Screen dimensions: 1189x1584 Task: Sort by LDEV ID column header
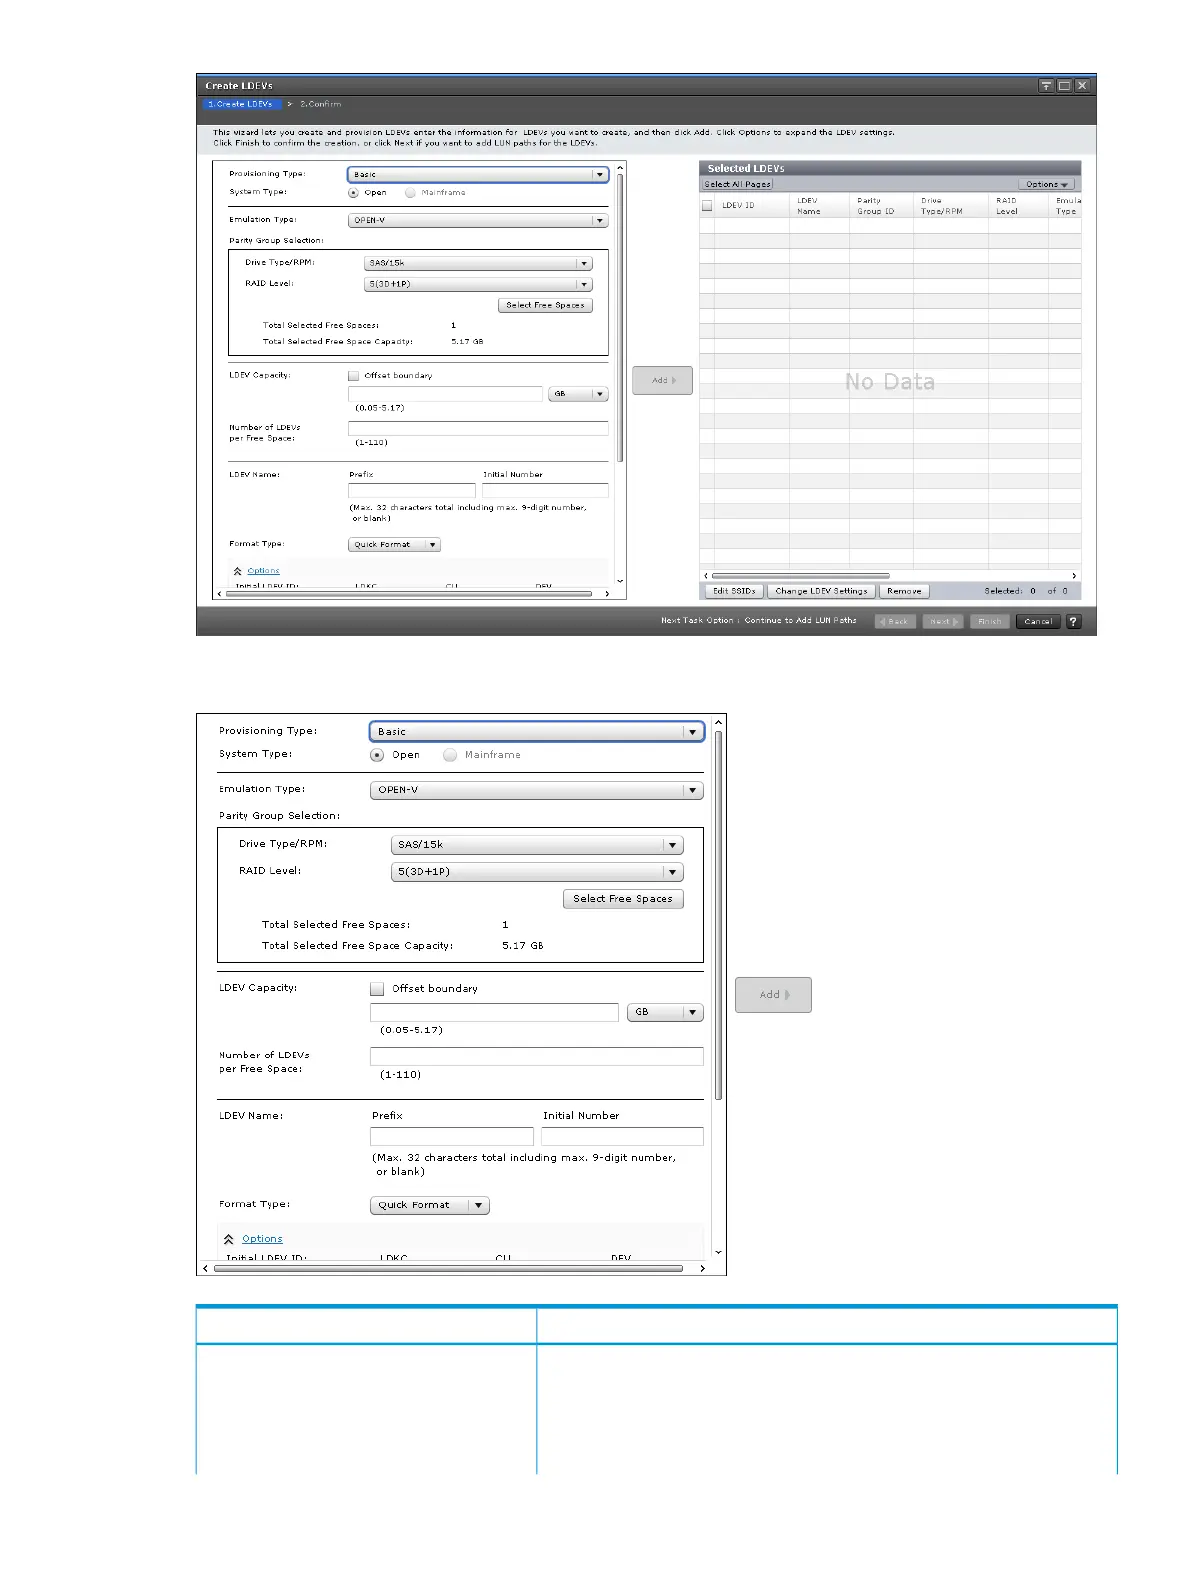click(739, 205)
